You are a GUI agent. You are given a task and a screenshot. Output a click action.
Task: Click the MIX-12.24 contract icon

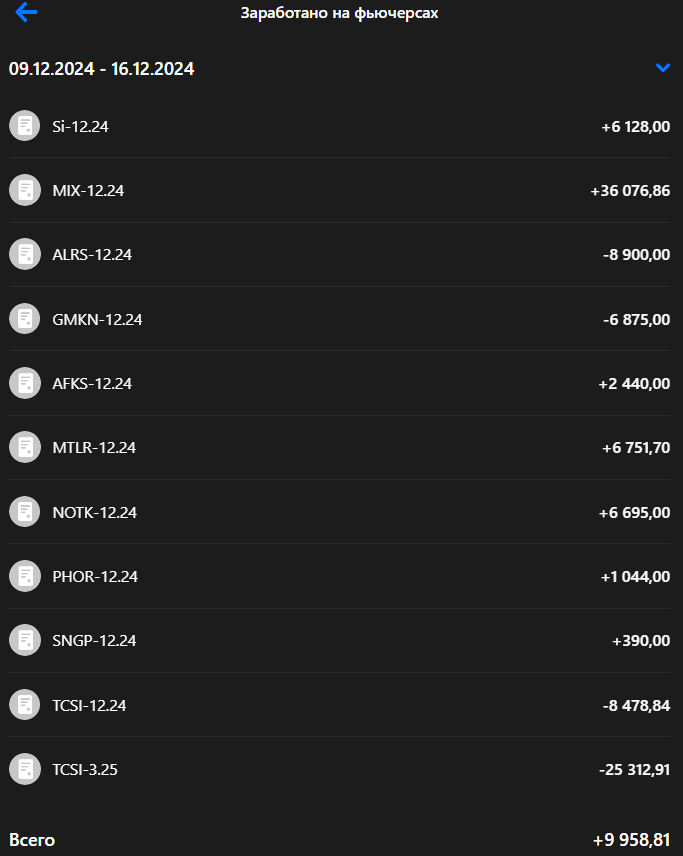click(24, 190)
